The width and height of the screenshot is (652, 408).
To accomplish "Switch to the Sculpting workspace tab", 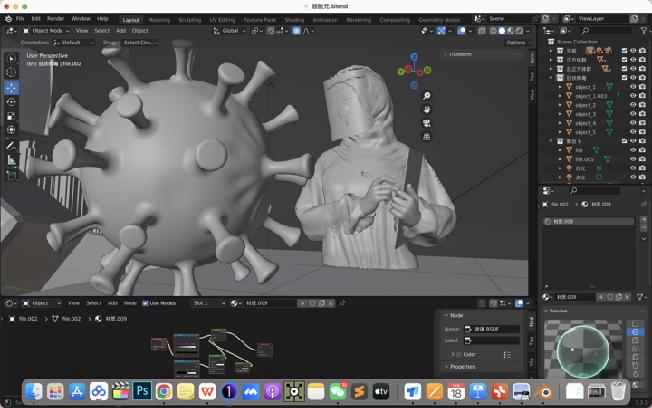I will click(x=189, y=19).
